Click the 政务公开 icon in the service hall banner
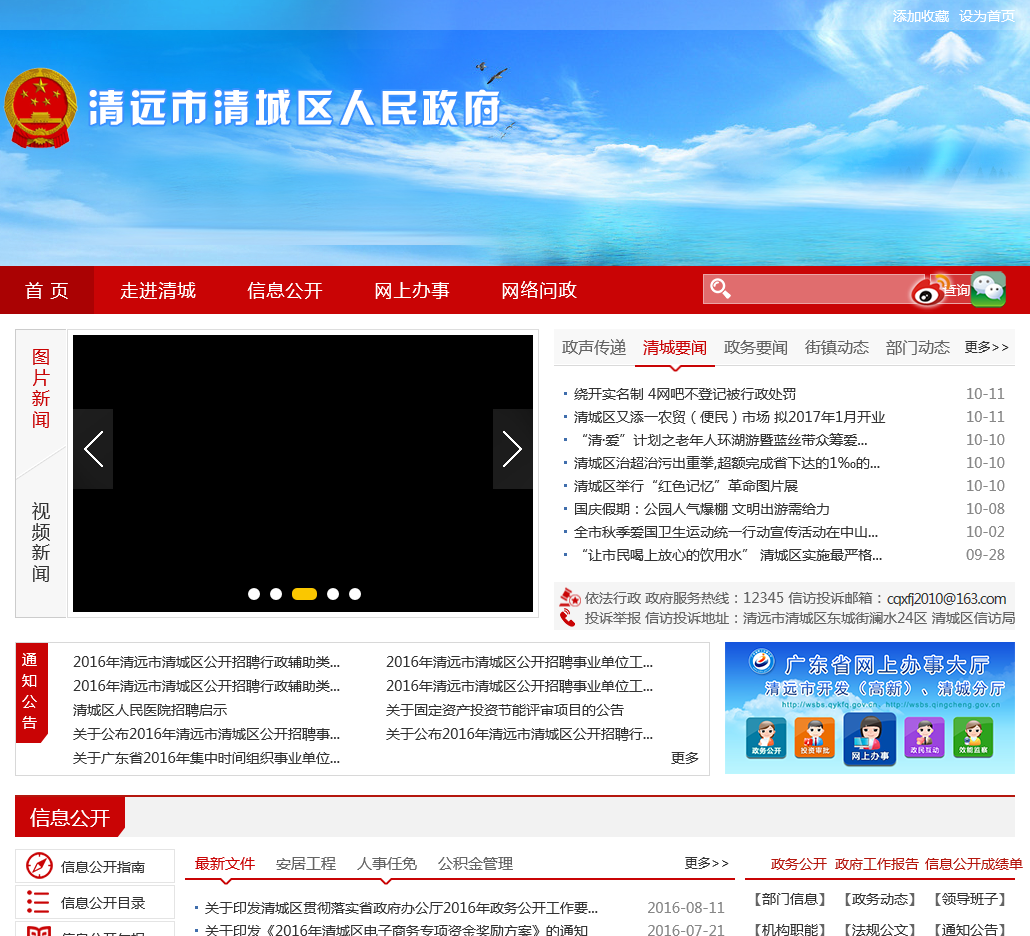This screenshot has height=936, width=1030. [x=765, y=739]
